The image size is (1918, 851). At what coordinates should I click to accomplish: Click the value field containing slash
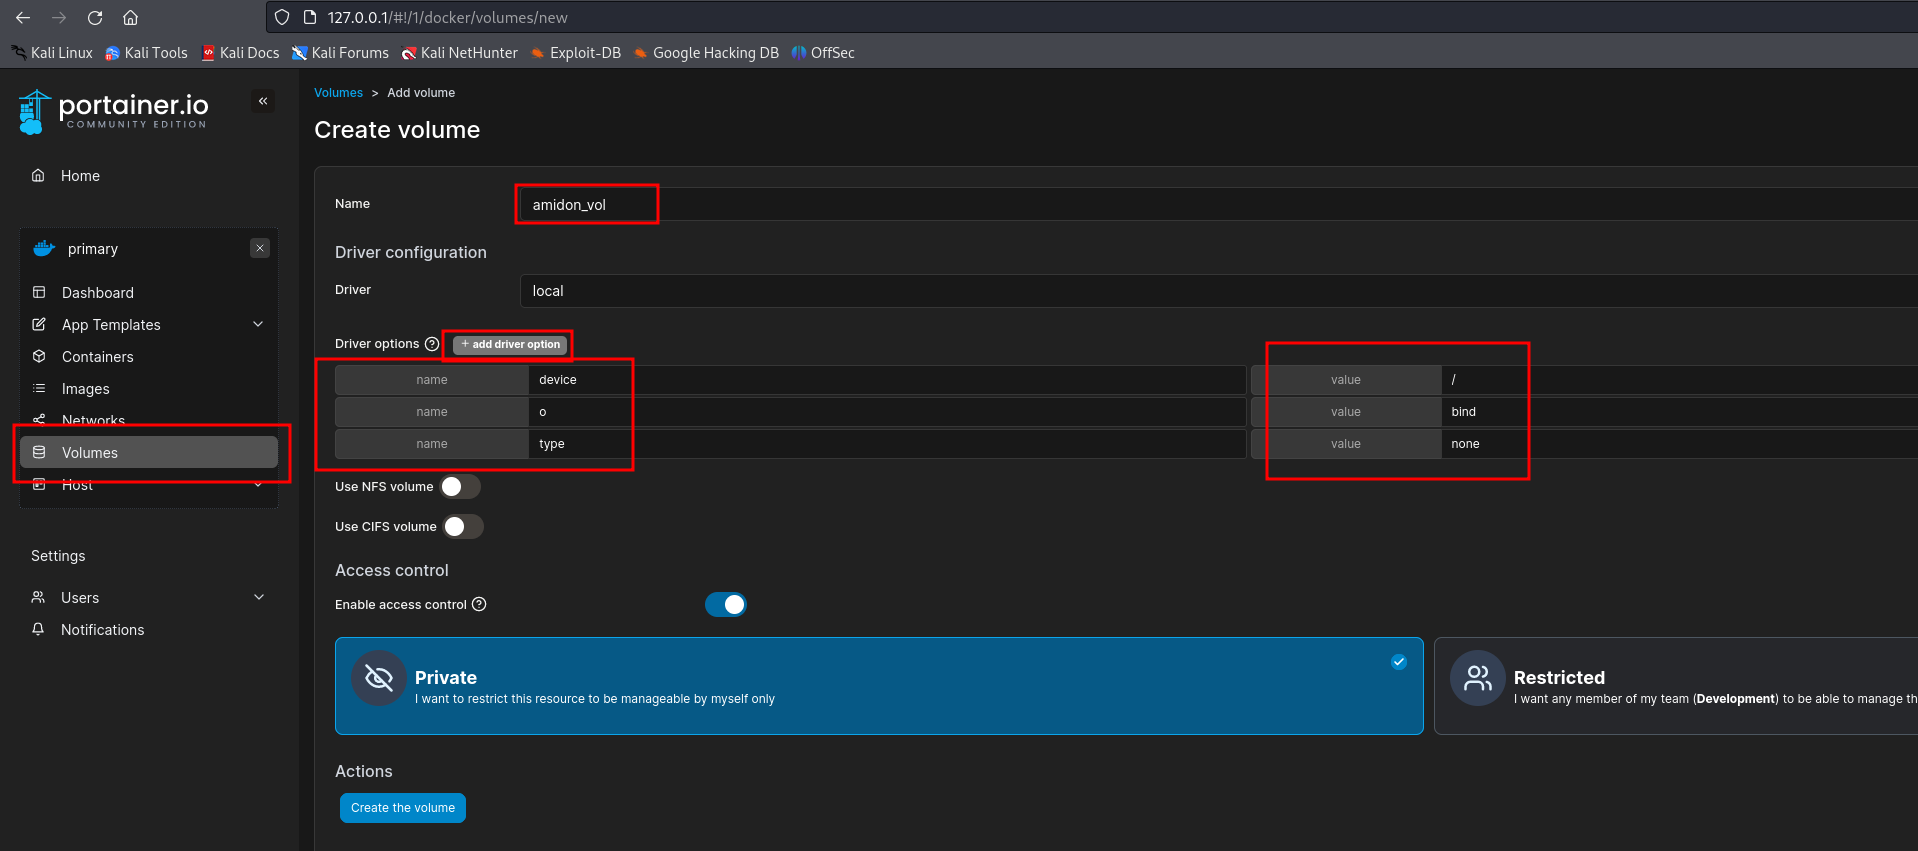[x=1680, y=380]
